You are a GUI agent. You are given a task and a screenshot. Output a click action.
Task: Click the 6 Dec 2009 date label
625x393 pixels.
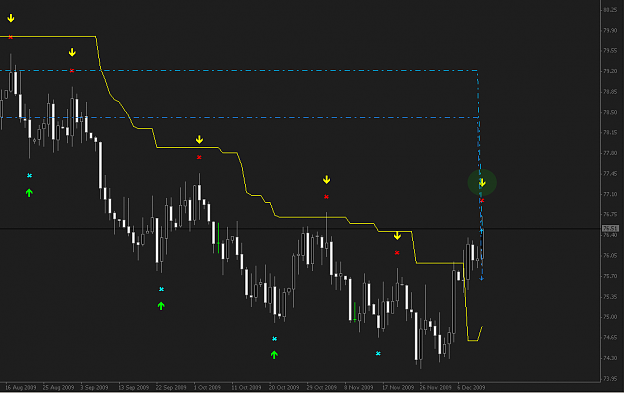pos(471,387)
